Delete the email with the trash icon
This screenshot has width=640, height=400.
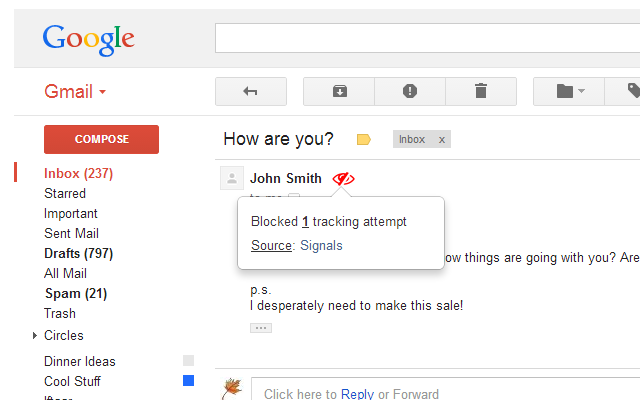click(x=481, y=91)
